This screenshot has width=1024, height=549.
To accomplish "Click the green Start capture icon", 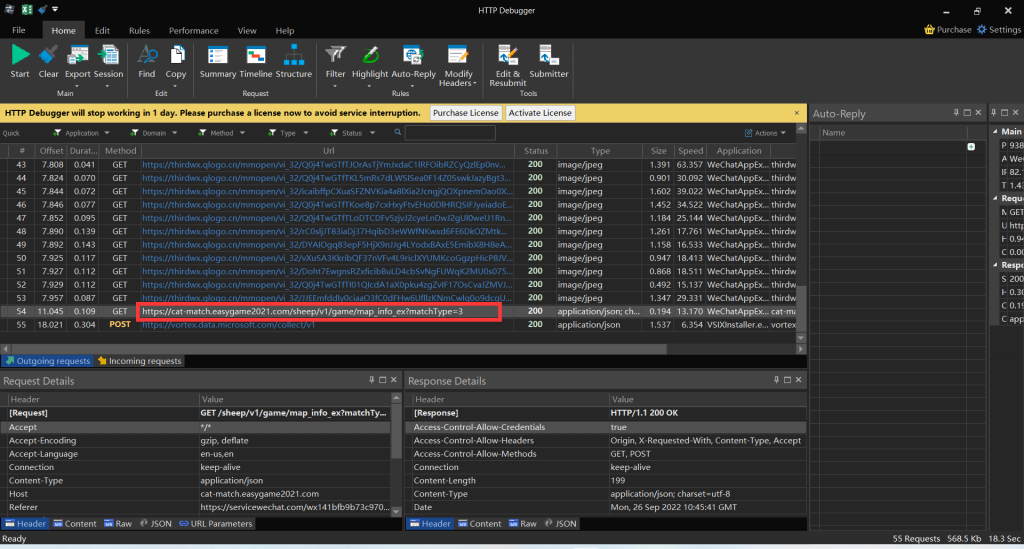I will pyautogui.click(x=19, y=58).
